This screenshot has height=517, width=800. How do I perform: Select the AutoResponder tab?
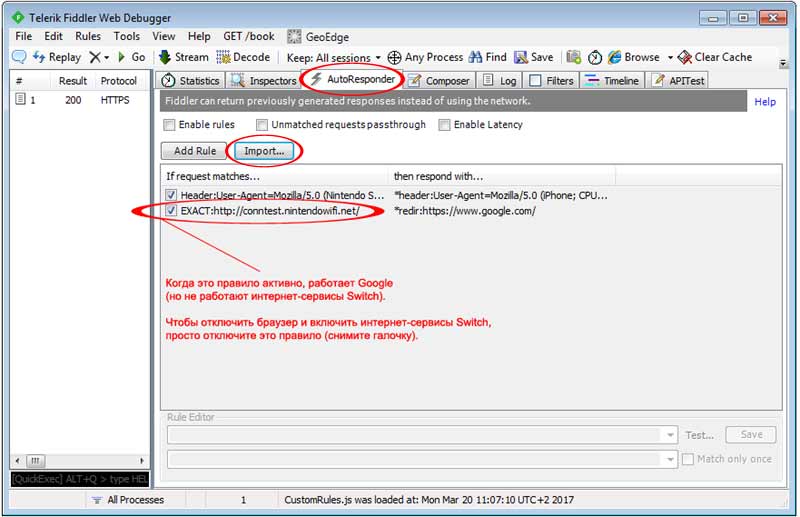(353, 79)
